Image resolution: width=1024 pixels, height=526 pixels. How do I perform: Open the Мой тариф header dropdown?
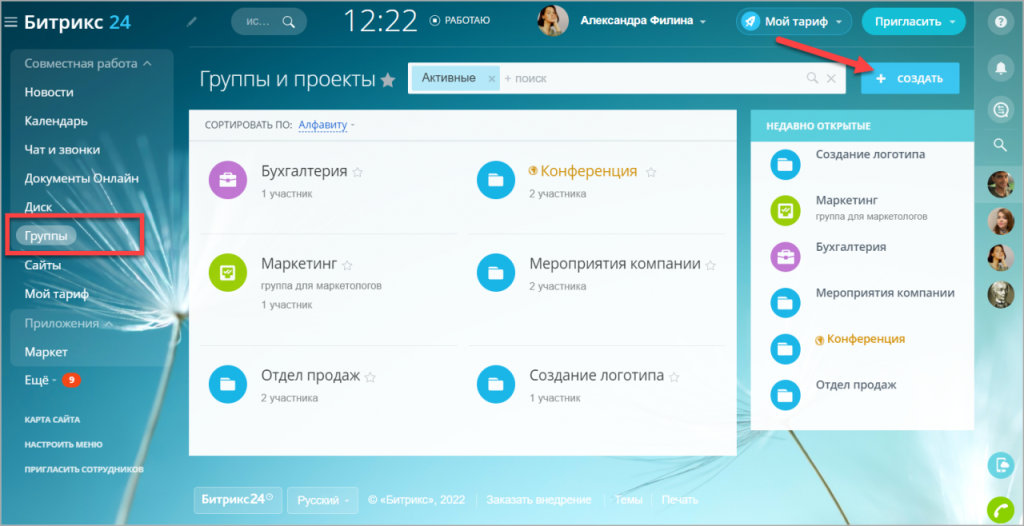click(x=794, y=22)
